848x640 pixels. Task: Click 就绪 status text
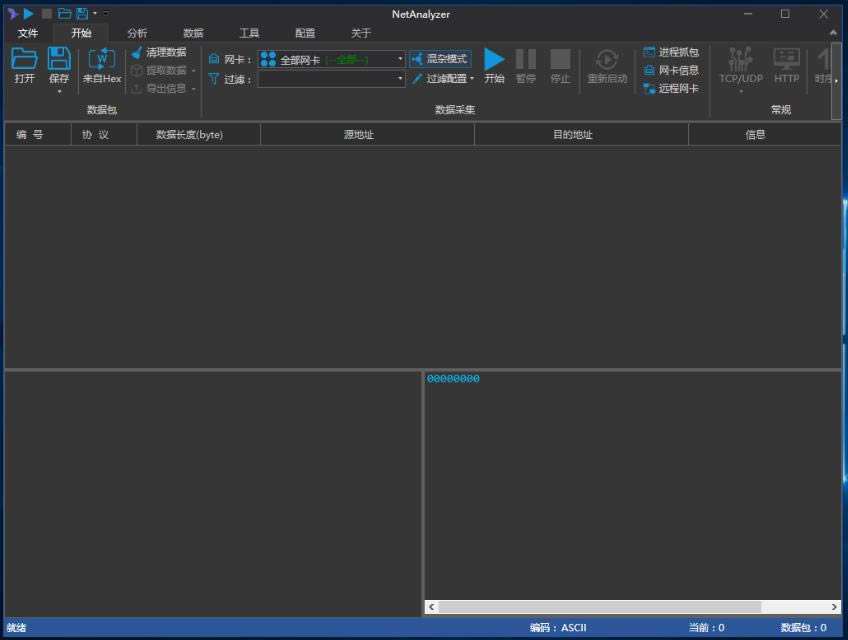point(16,628)
